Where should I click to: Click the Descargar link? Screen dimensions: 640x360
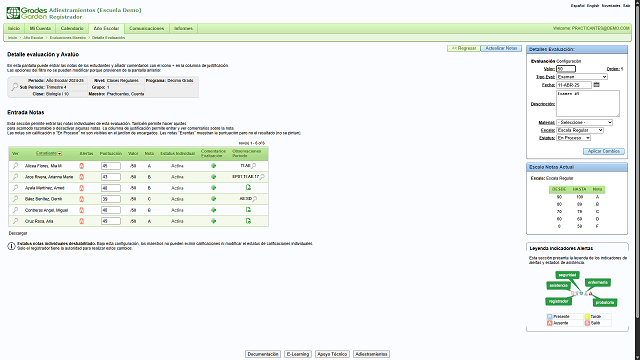[x=18, y=233]
